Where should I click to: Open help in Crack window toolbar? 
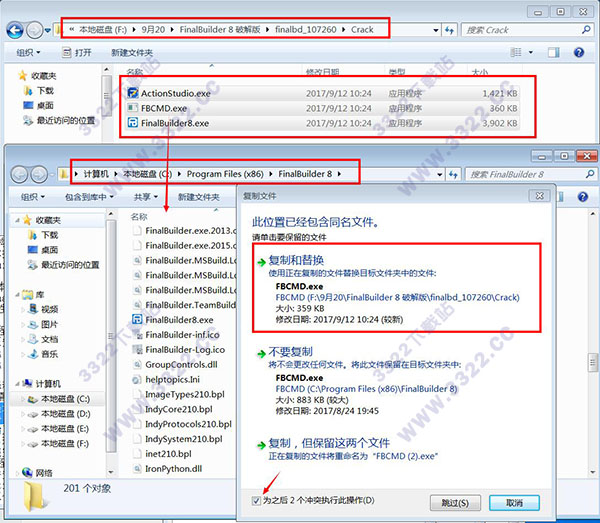[579, 52]
